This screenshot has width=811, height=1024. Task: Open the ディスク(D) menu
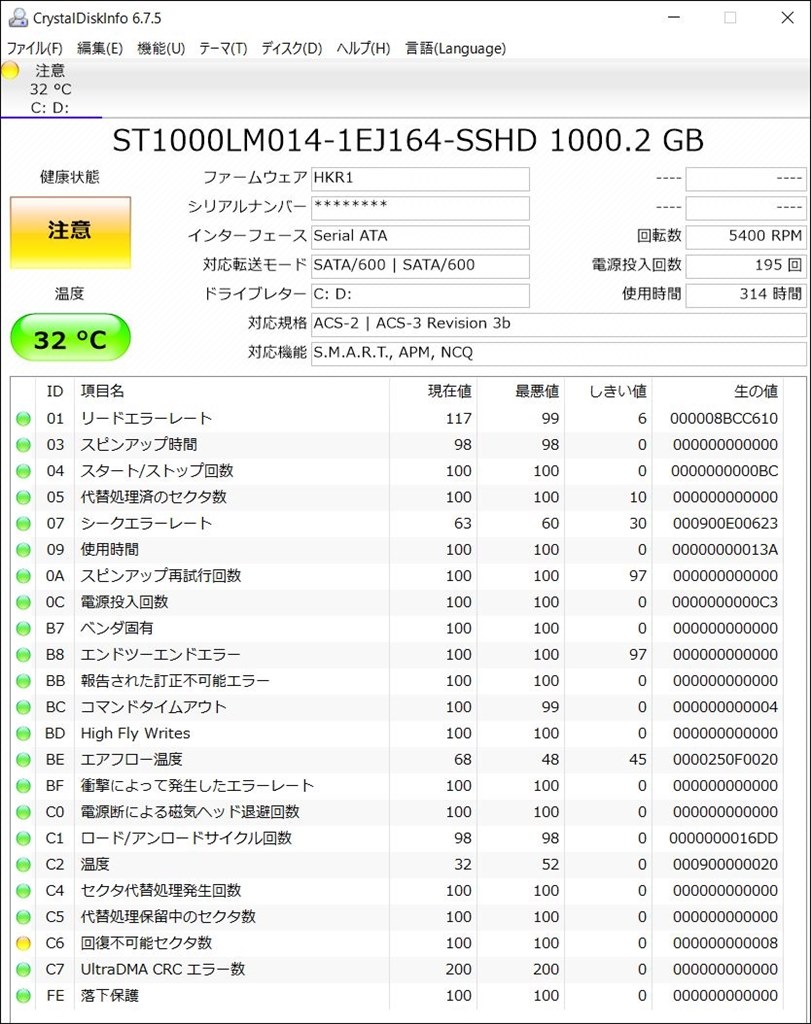pos(292,48)
